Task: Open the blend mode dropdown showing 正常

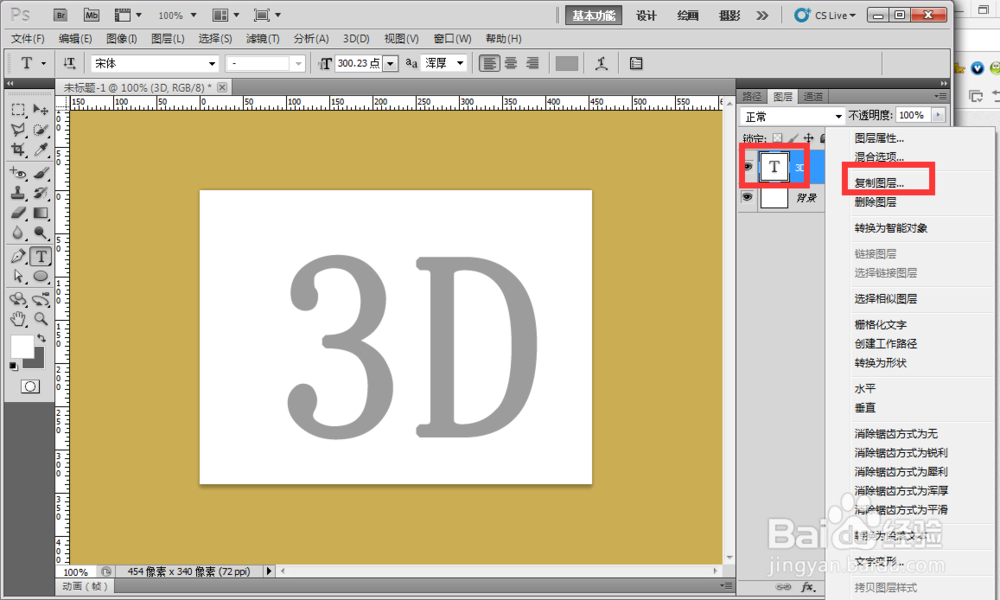Action: click(x=790, y=115)
